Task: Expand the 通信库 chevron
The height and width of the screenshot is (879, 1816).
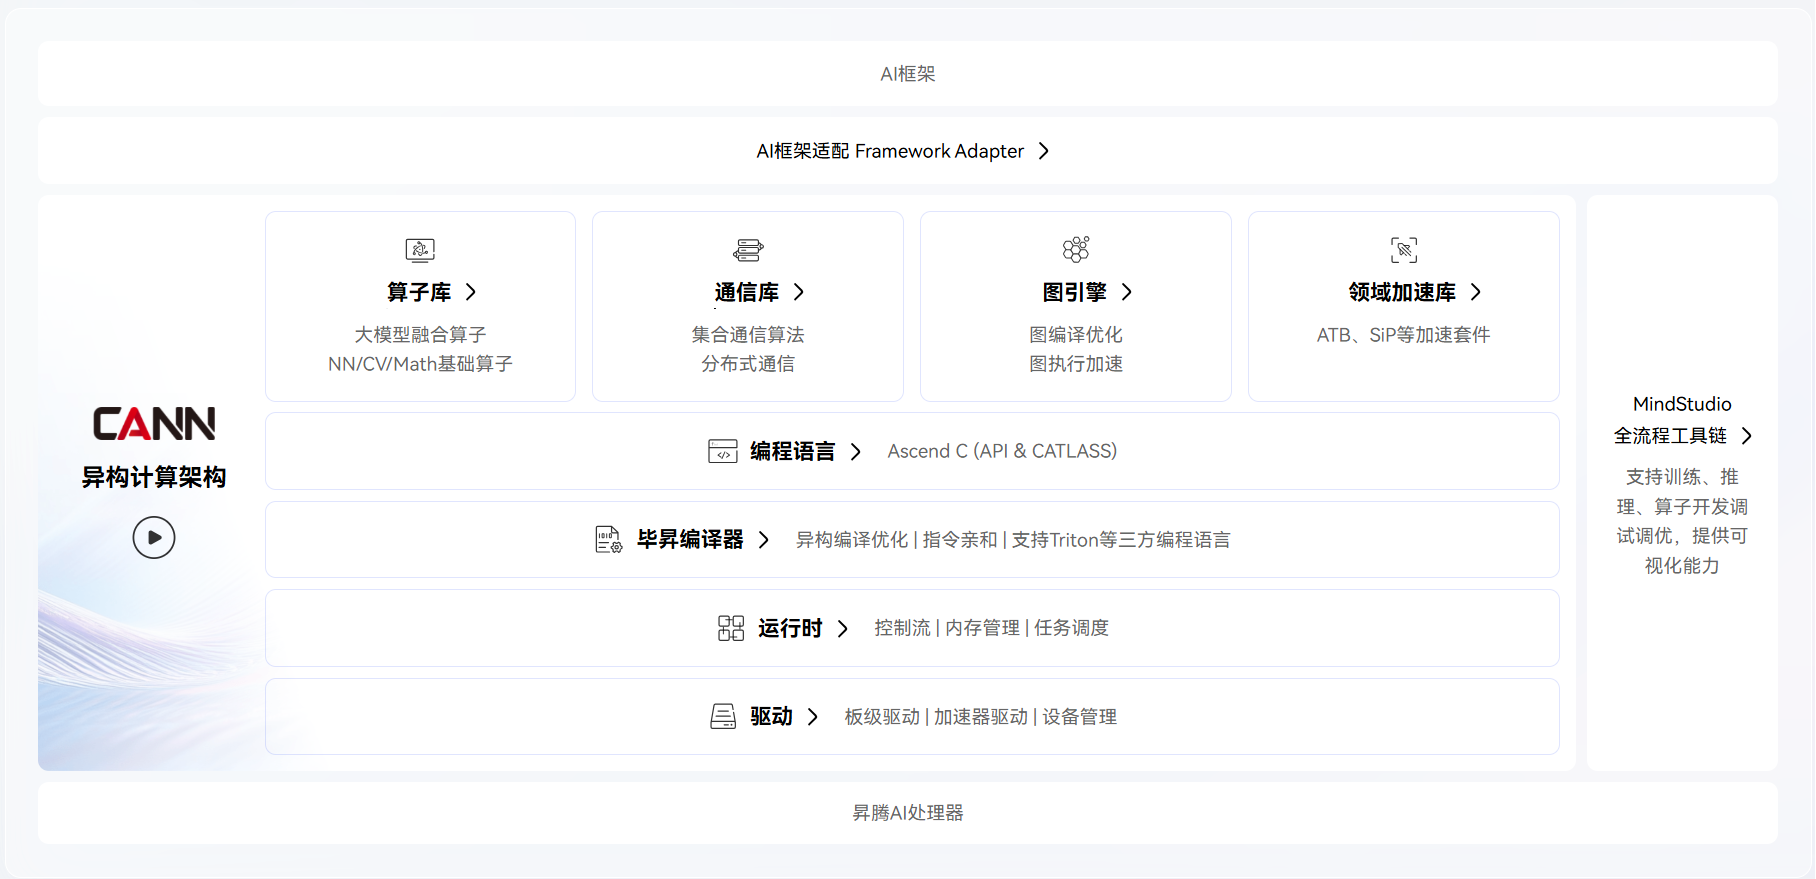Action: pos(799,292)
